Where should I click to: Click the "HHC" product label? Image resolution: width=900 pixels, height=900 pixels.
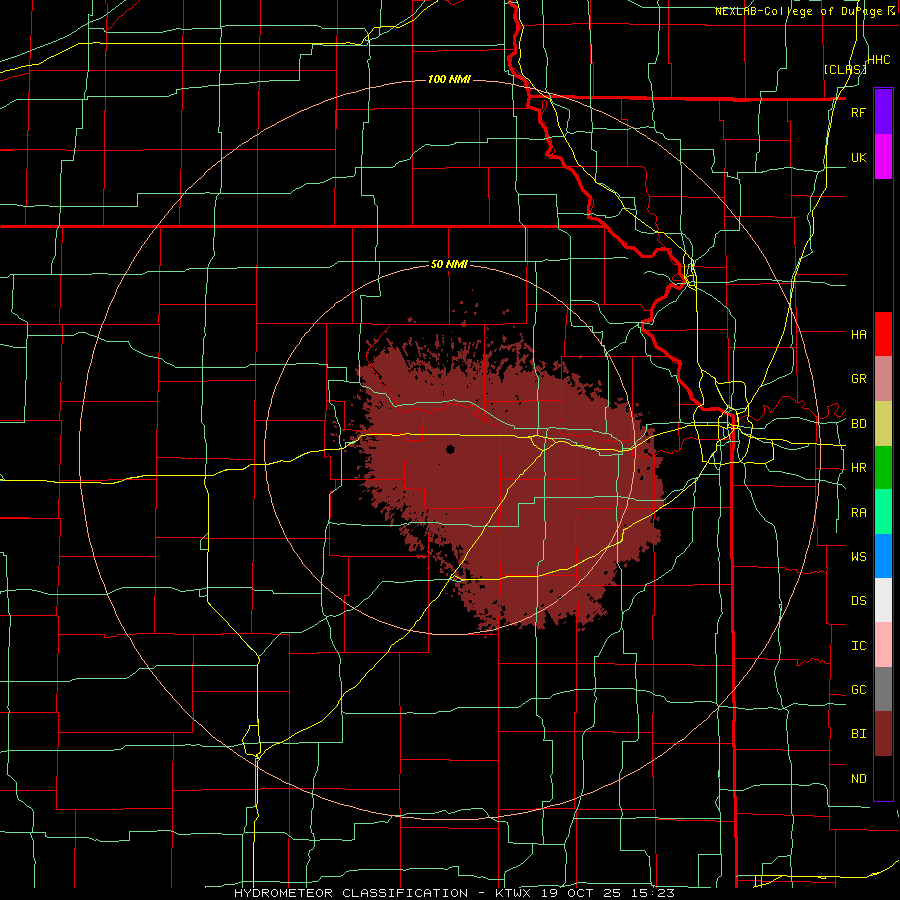tap(879, 60)
